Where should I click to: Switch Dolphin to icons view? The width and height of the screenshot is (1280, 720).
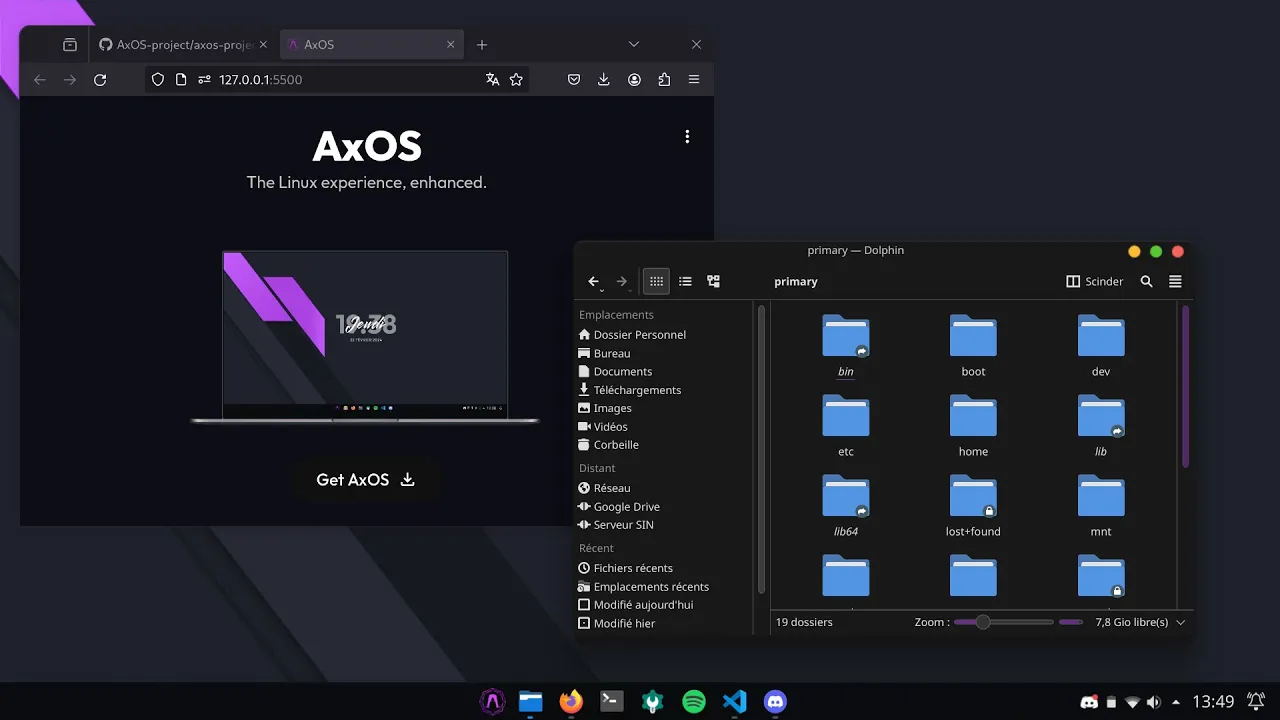pyautogui.click(x=656, y=282)
